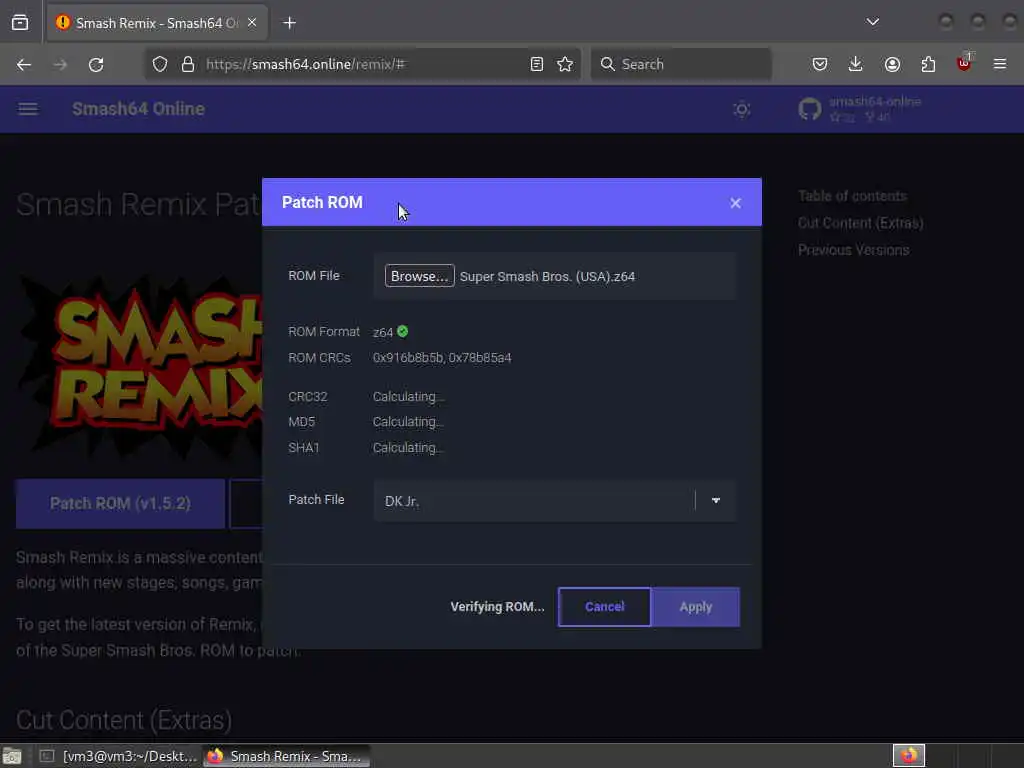
Task: Focus the browser Search box
Action: tap(681, 64)
